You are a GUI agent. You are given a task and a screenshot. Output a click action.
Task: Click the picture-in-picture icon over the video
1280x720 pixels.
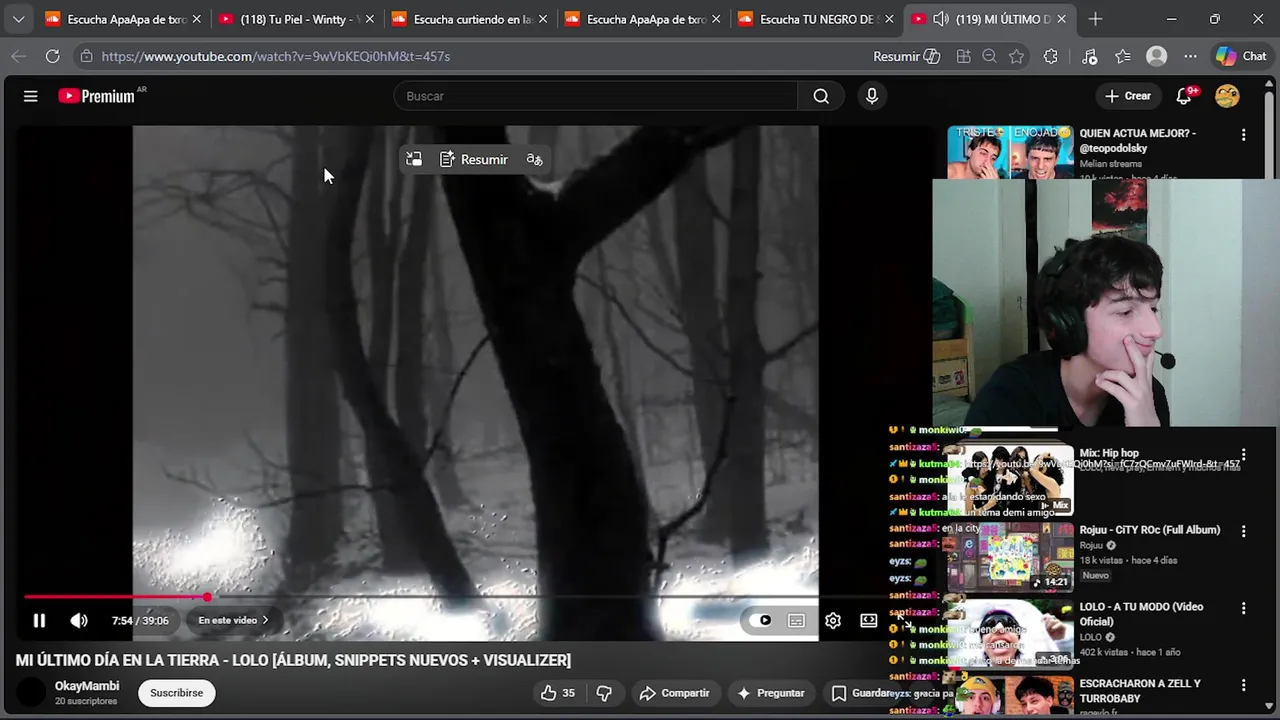414,160
